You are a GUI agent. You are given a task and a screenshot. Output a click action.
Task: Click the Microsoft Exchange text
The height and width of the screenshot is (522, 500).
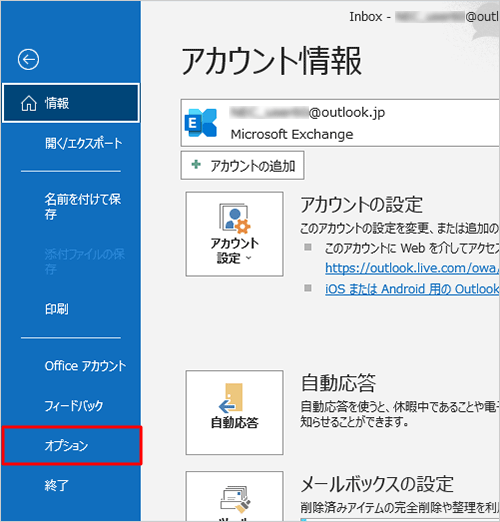pyautogui.click(x=292, y=134)
